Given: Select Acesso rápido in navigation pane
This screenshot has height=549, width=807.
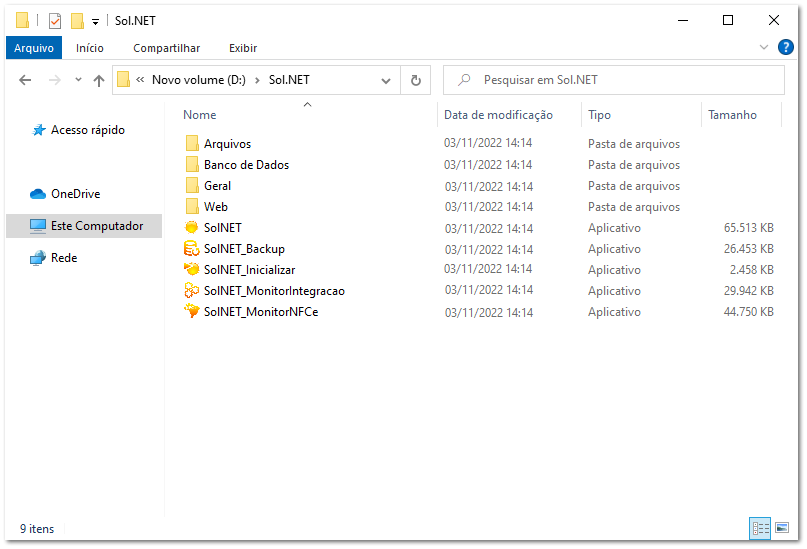Looking at the screenshot, I should click(x=87, y=130).
